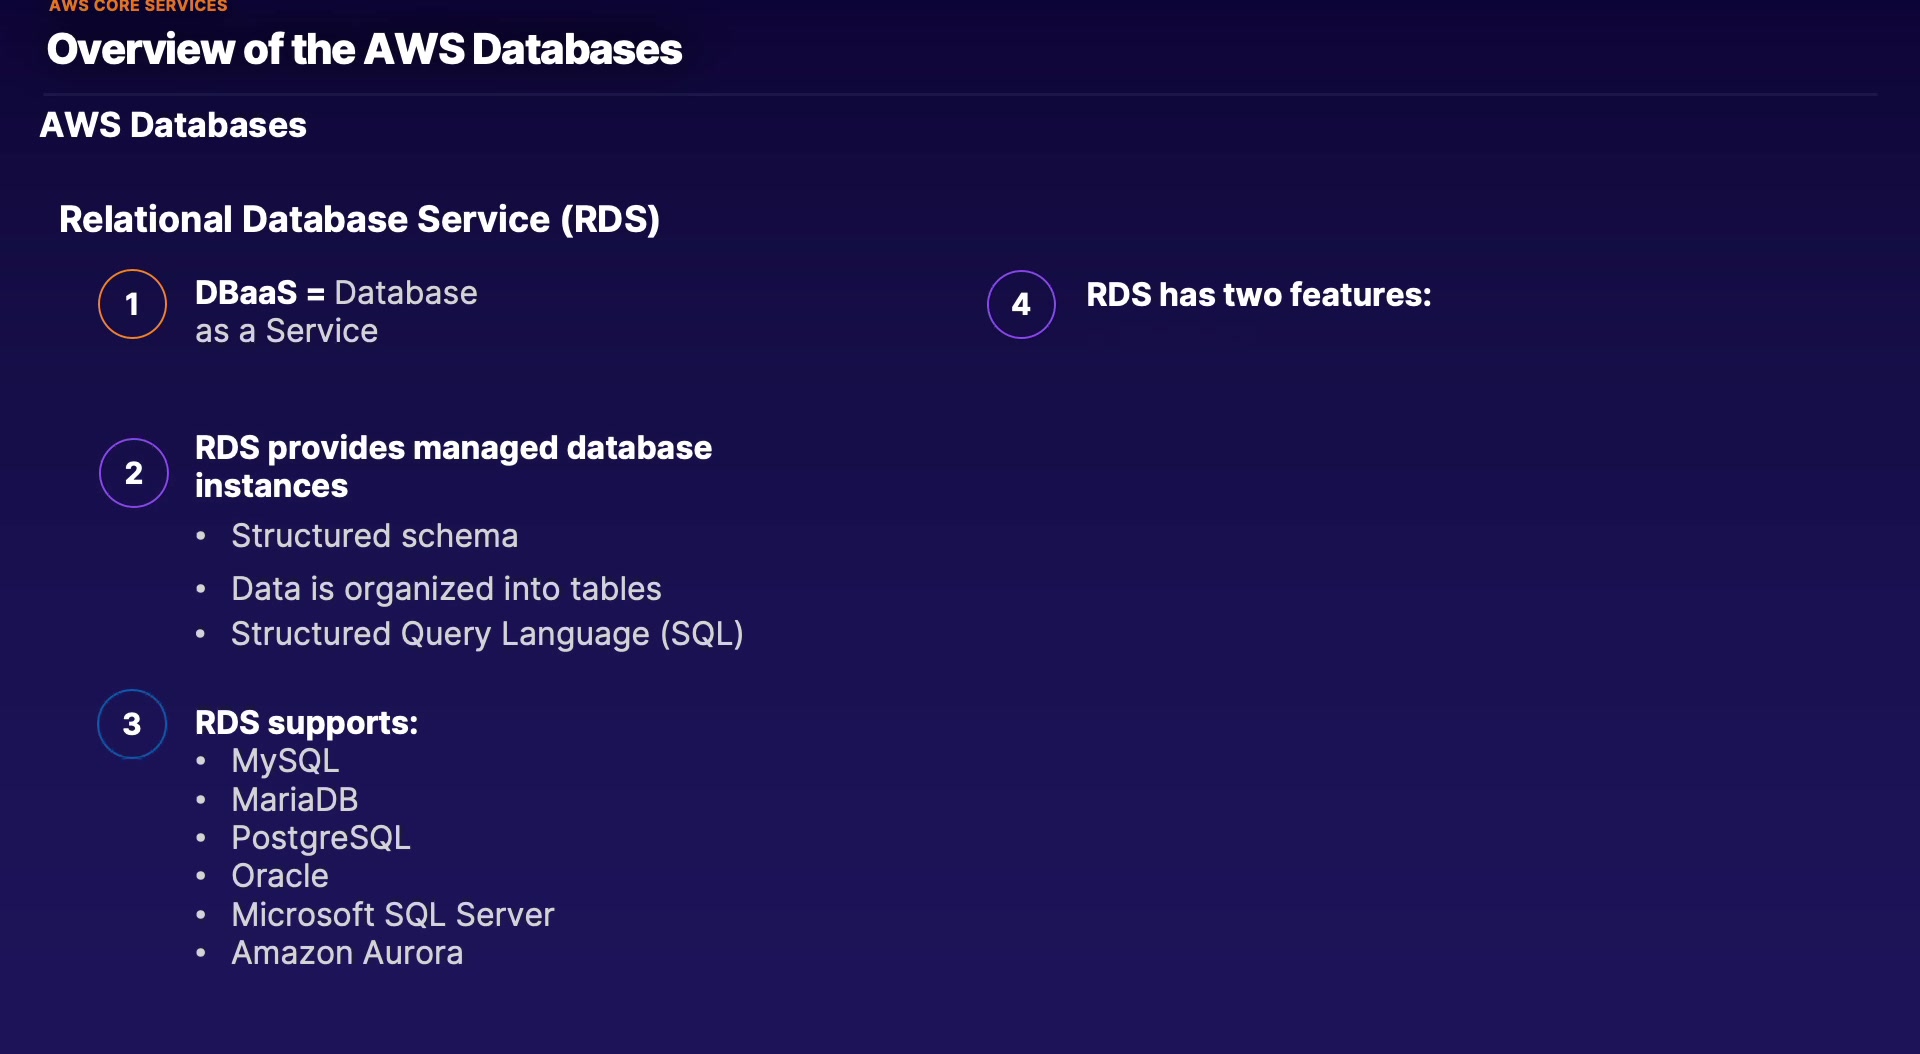Click the 'Oracle' list item
The image size is (1920, 1054).
click(279, 876)
